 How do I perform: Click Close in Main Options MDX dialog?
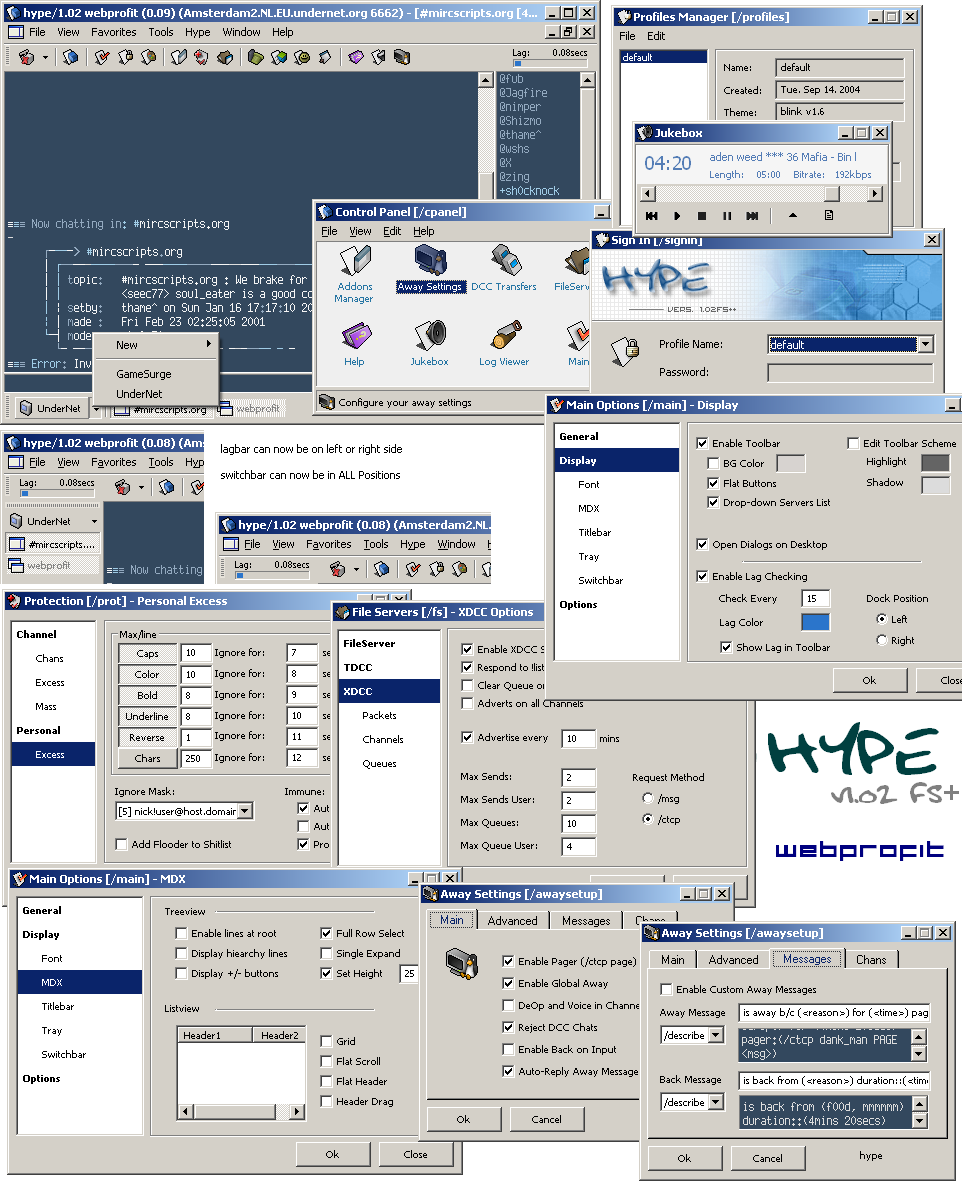pyautogui.click(x=415, y=1154)
